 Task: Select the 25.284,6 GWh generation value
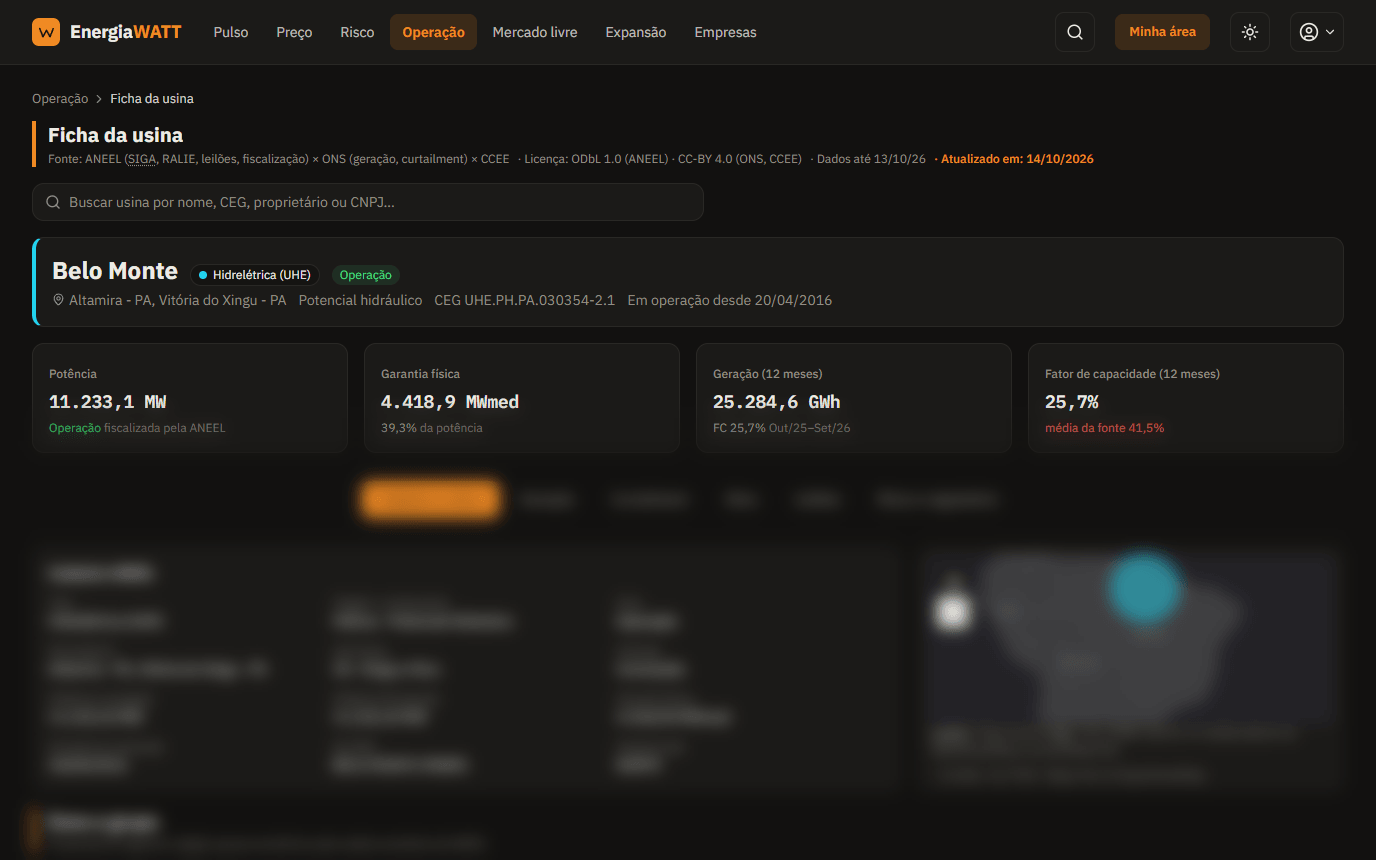[777, 402]
